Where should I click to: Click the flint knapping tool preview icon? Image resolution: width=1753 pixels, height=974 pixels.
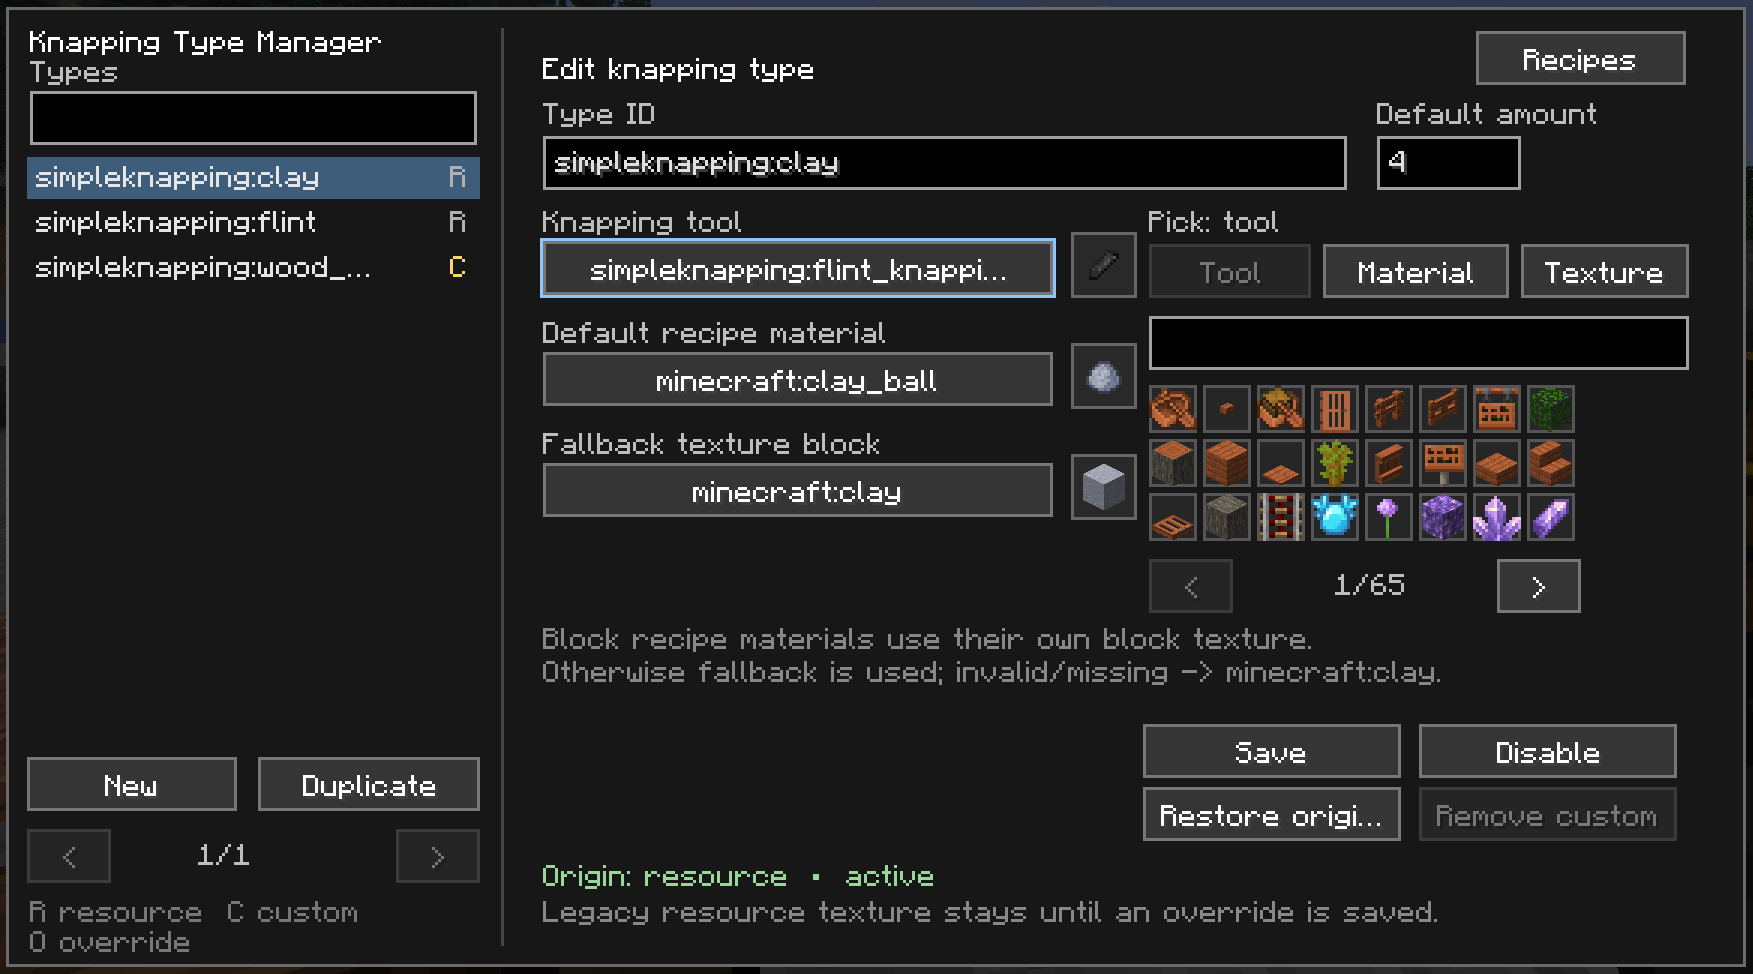pyautogui.click(x=1104, y=265)
